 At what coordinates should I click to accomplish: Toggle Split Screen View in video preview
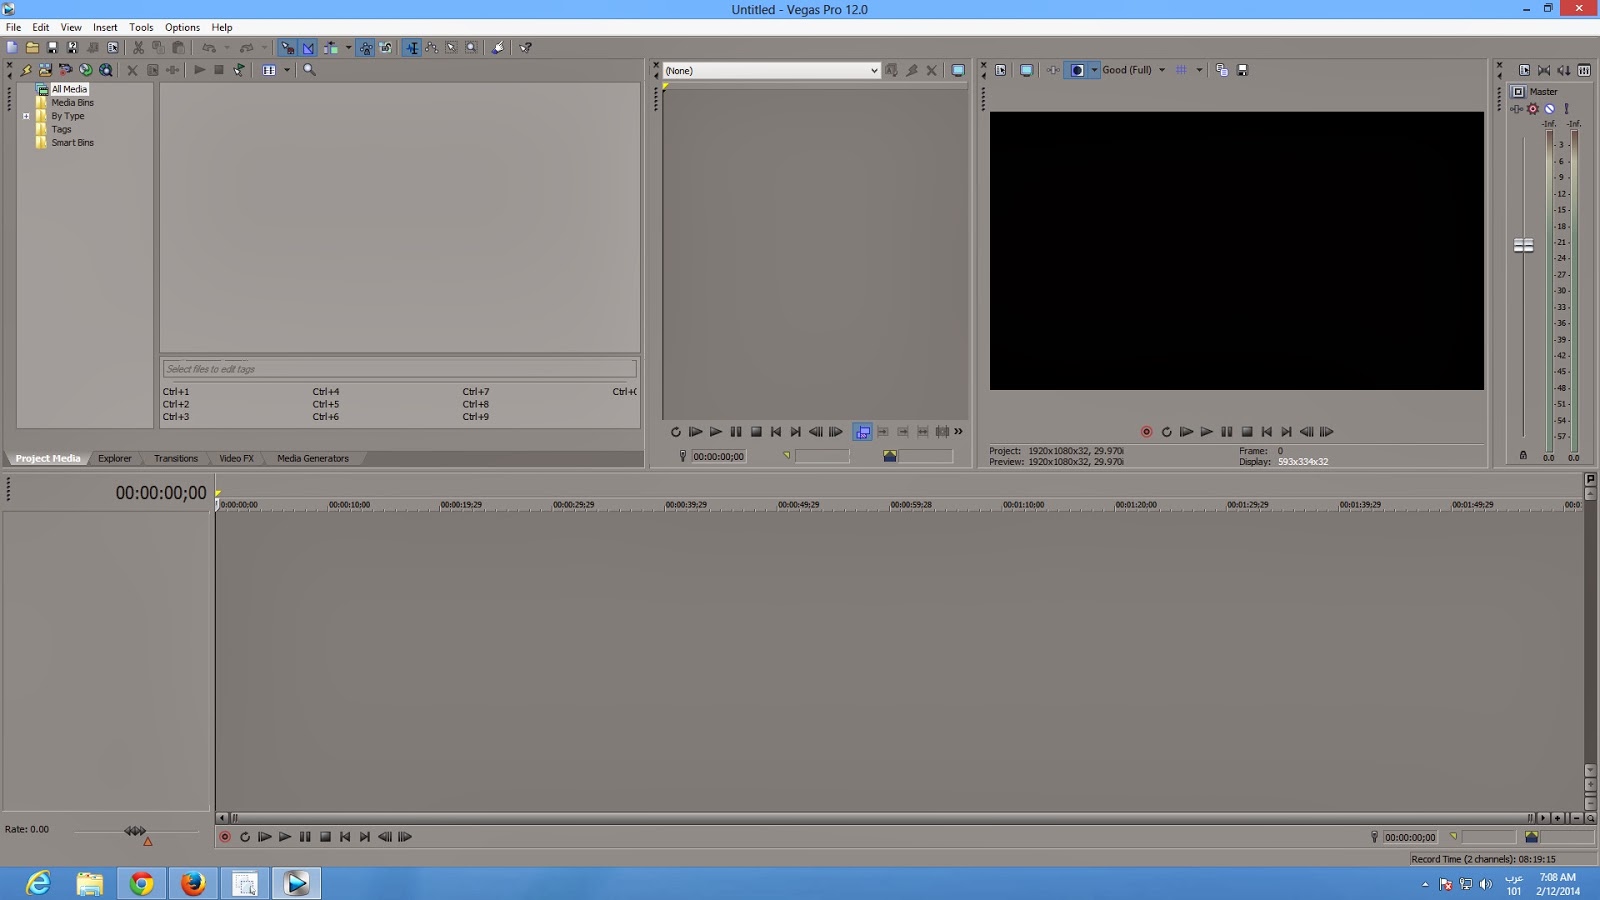pos(1077,70)
